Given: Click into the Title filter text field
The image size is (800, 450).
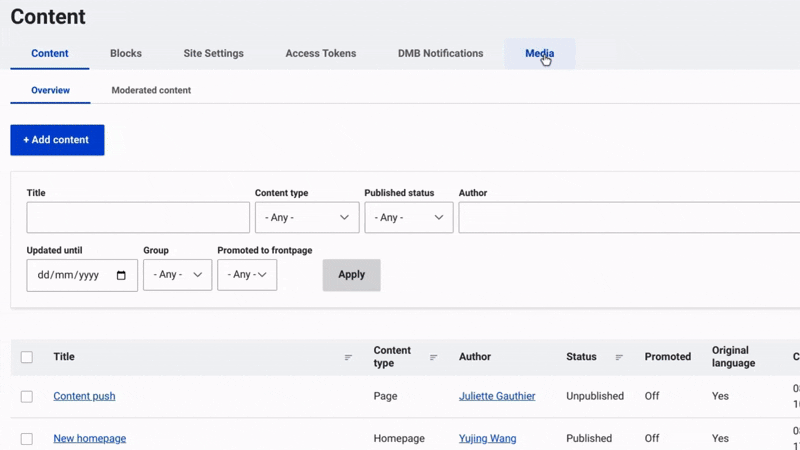Looking at the screenshot, I should 138,218.
